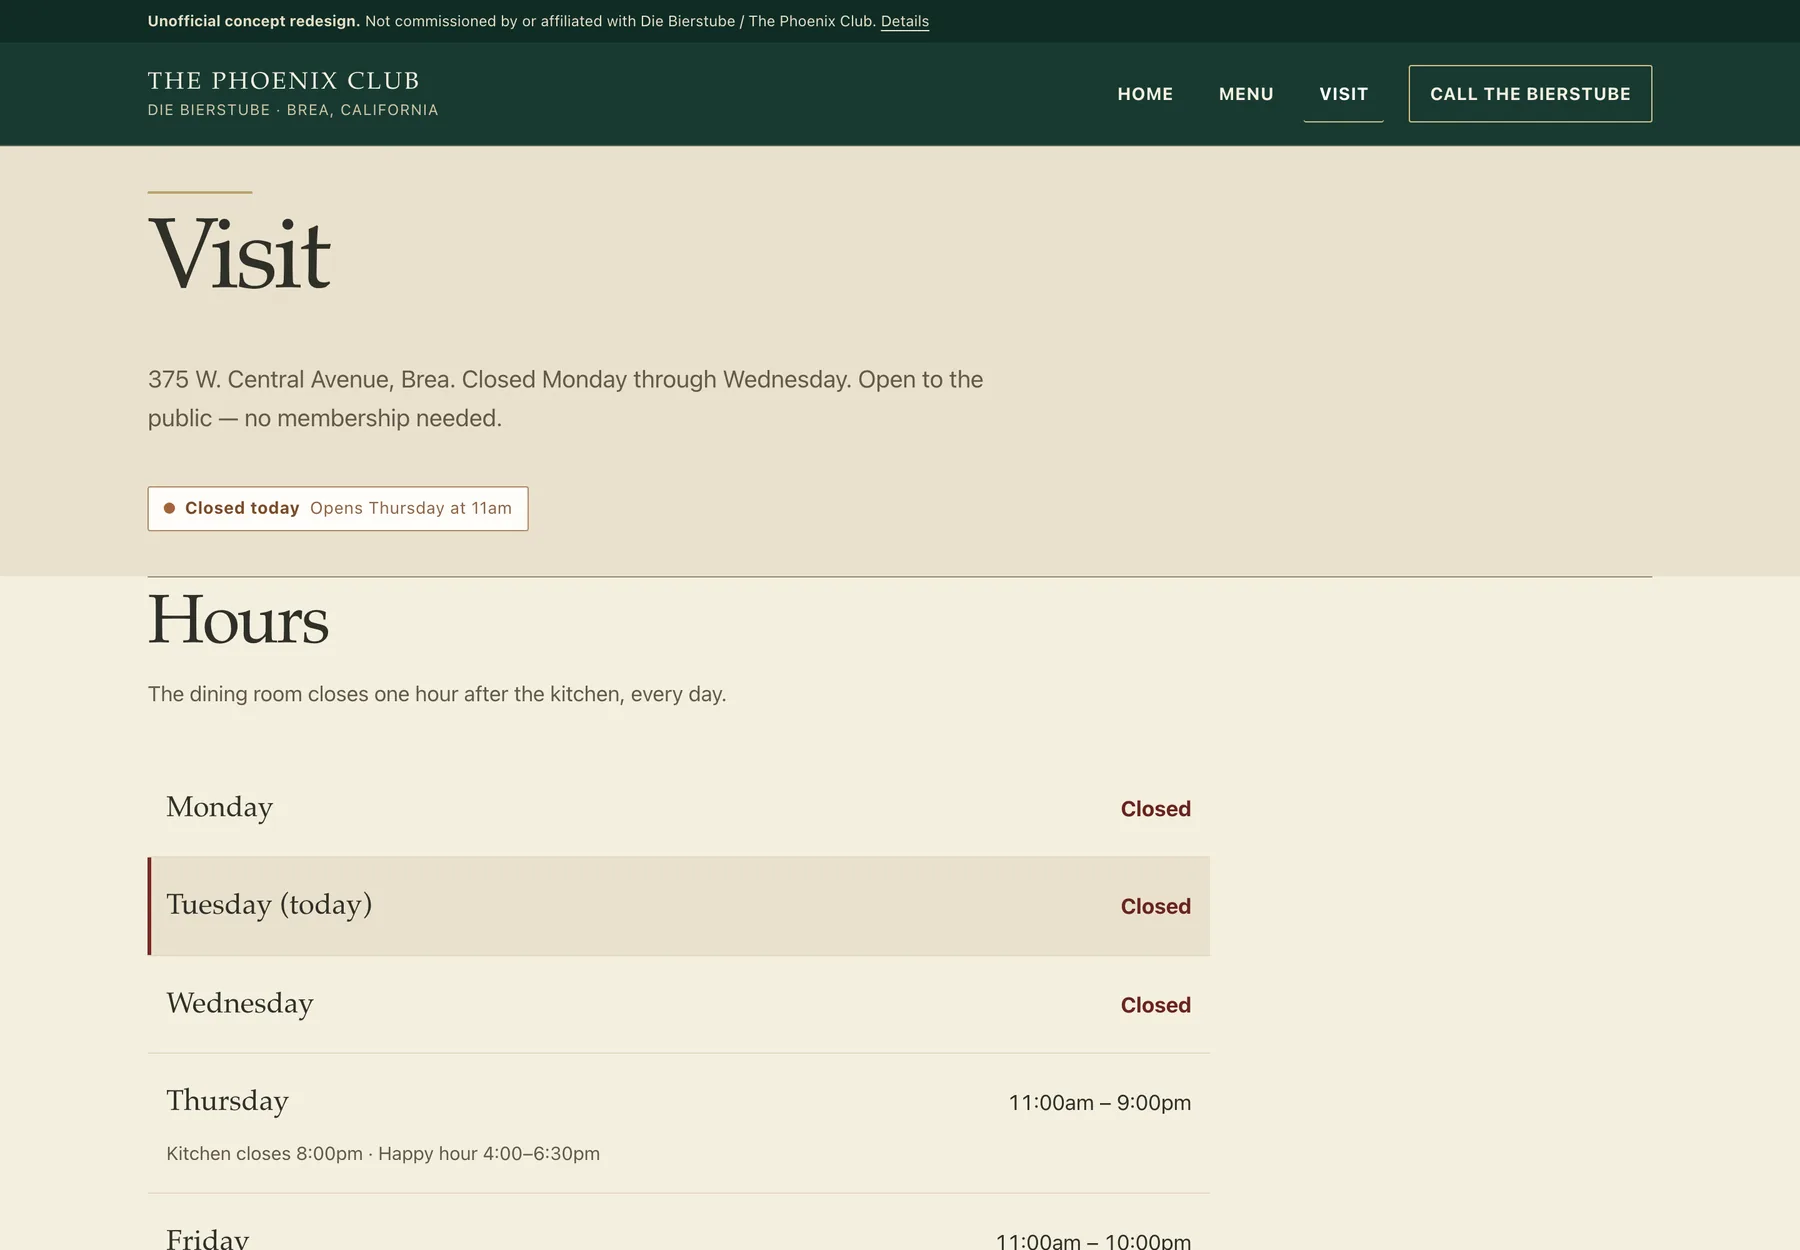
Task: Select the Wednesday row label
Action: click(x=240, y=1003)
